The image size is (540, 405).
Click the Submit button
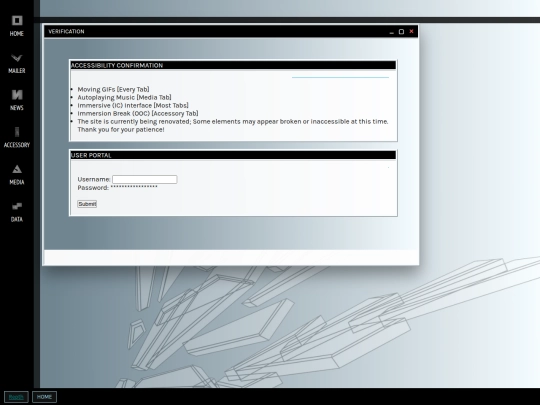click(87, 204)
